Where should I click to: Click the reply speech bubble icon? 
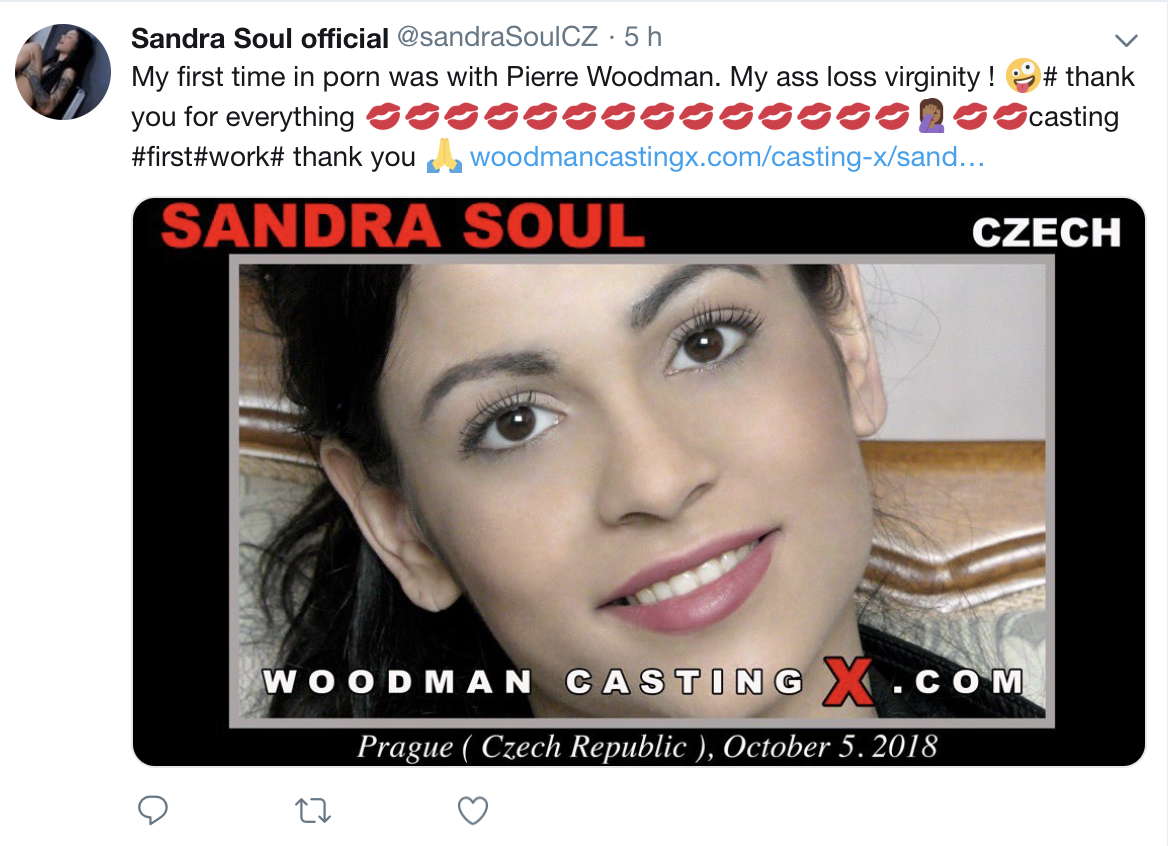pyautogui.click(x=153, y=810)
